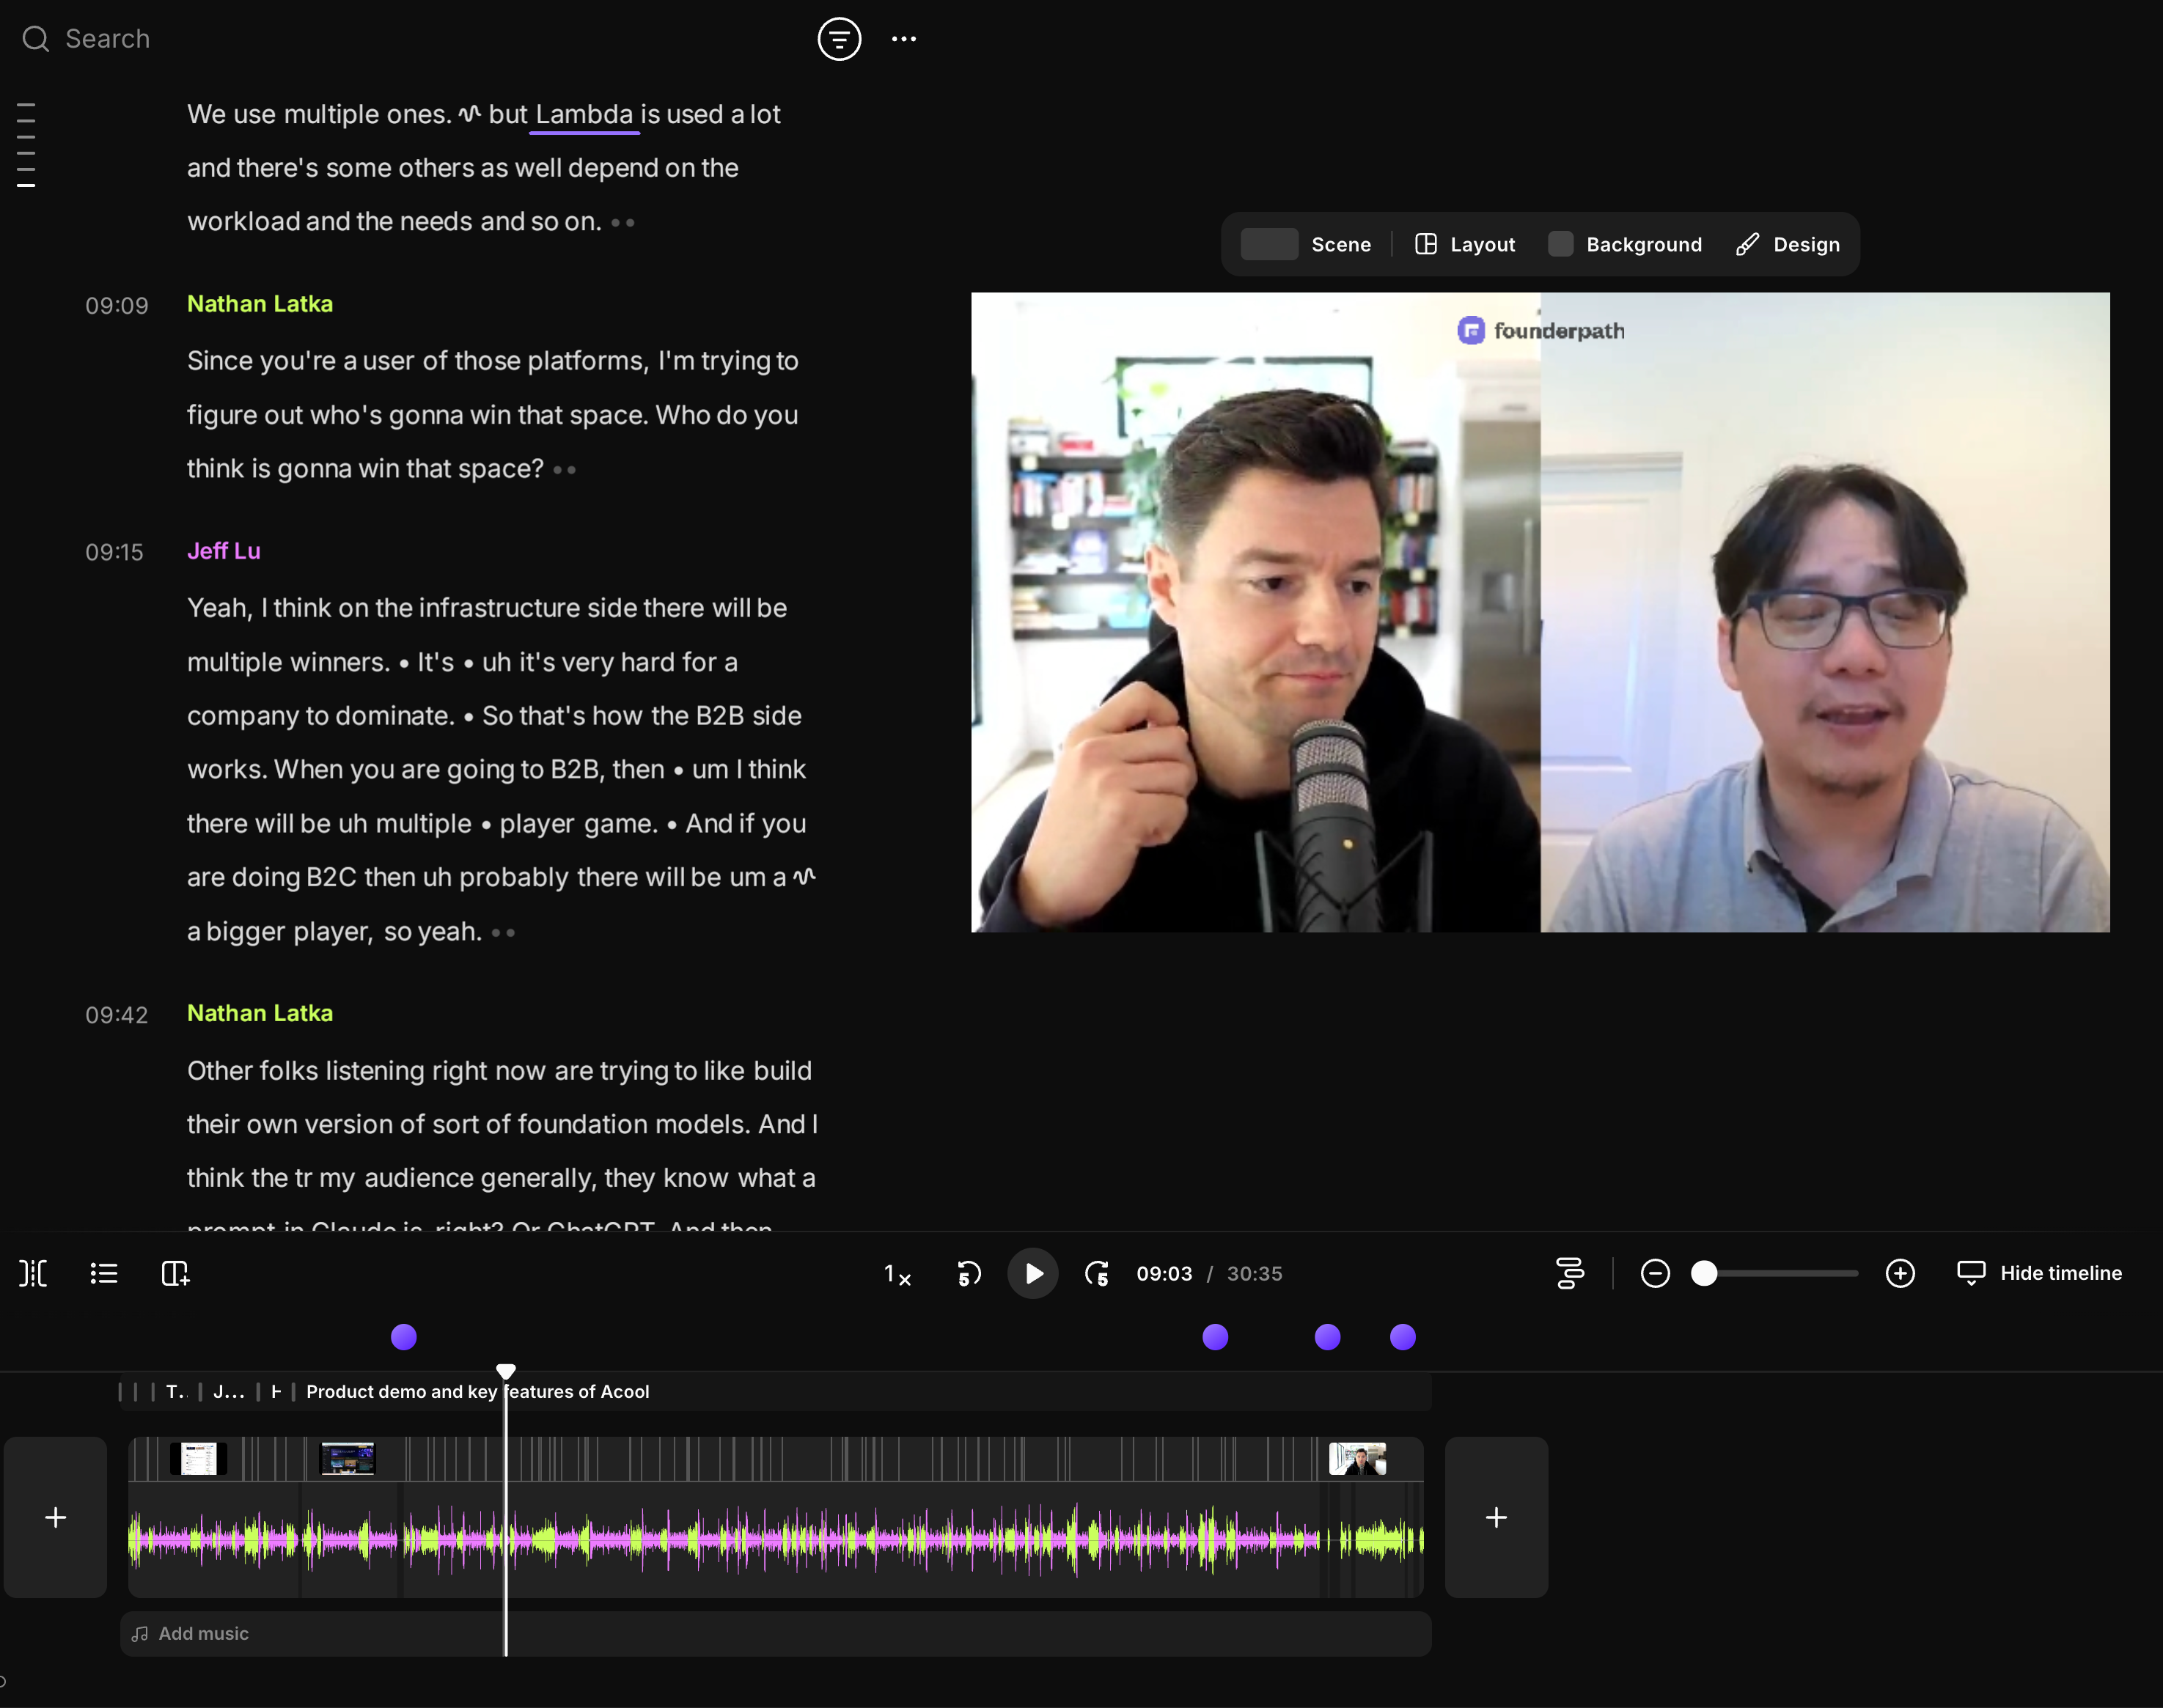Click the pink and green audio waveform track
The width and height of the screenshot is (2163, 1708).
point(775,1539)
